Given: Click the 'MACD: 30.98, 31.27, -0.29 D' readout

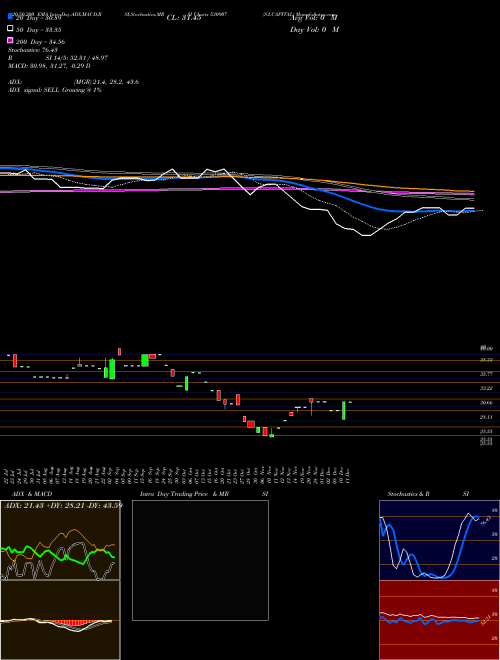Looking at the screenshot, I should [x=49, y=66].
